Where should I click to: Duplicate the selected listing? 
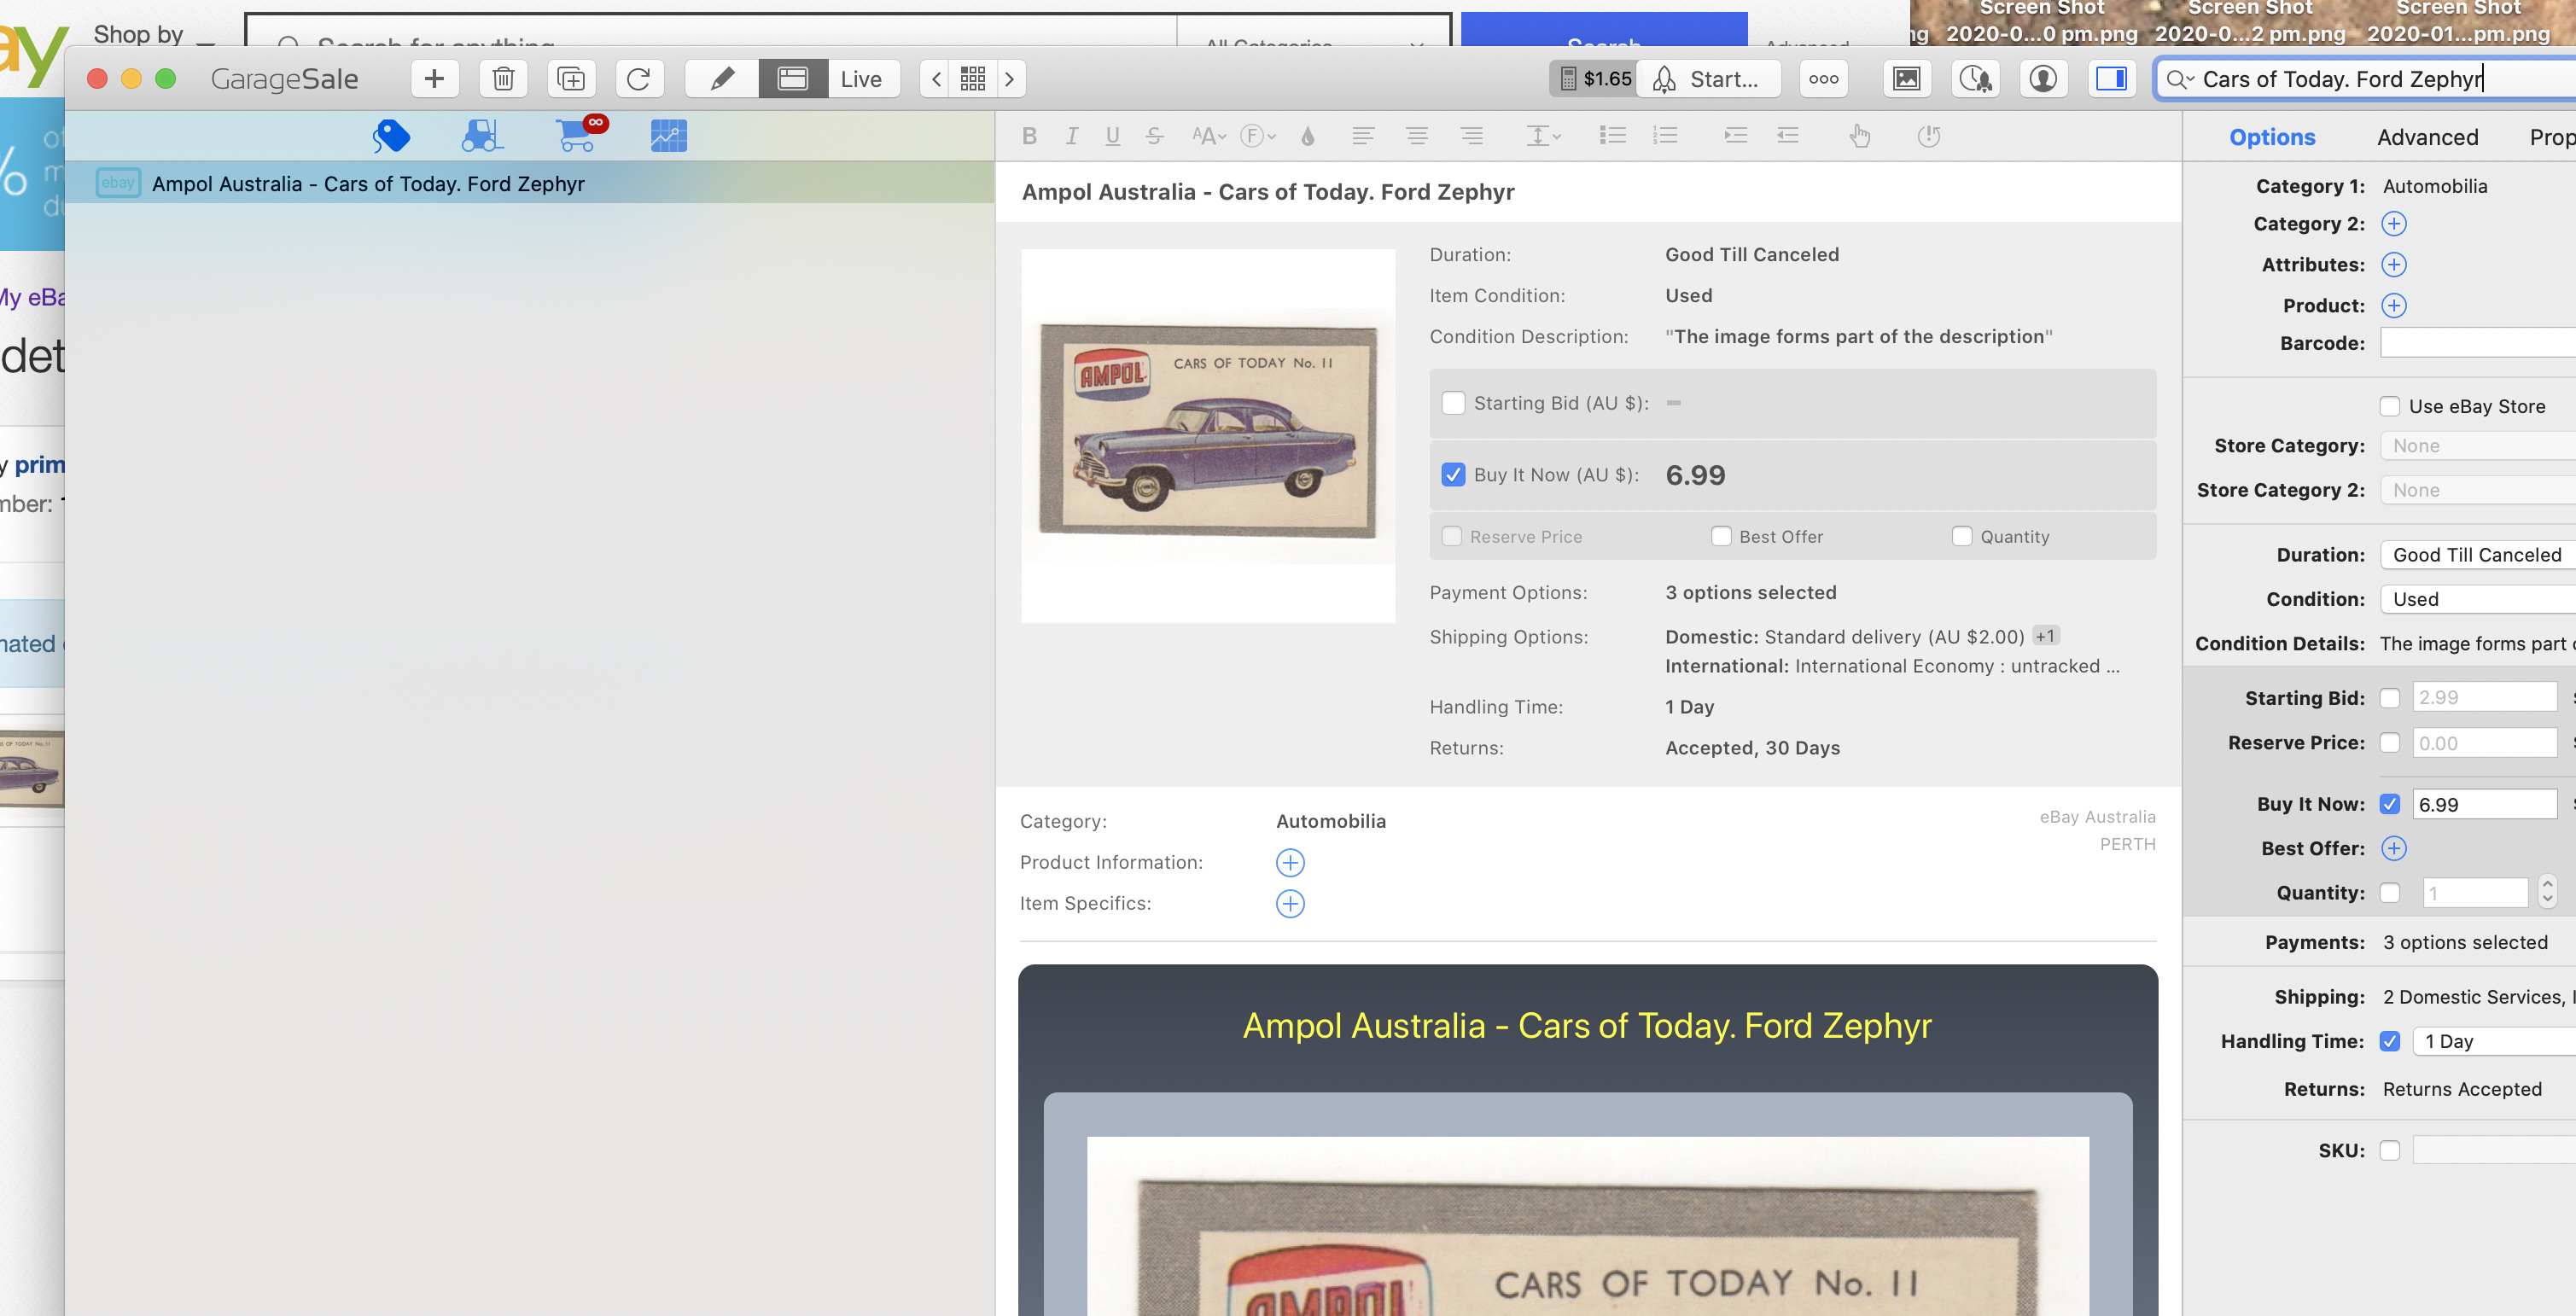[x=571, y=79]
